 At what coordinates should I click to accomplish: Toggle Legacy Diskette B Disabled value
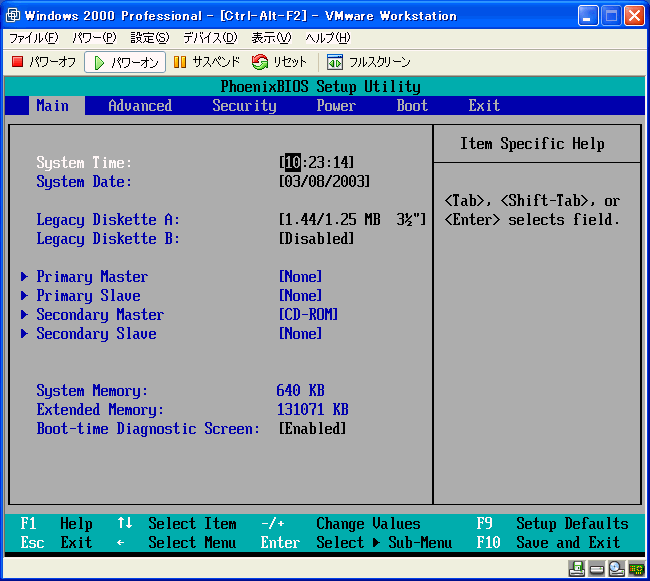pos(316,239)
